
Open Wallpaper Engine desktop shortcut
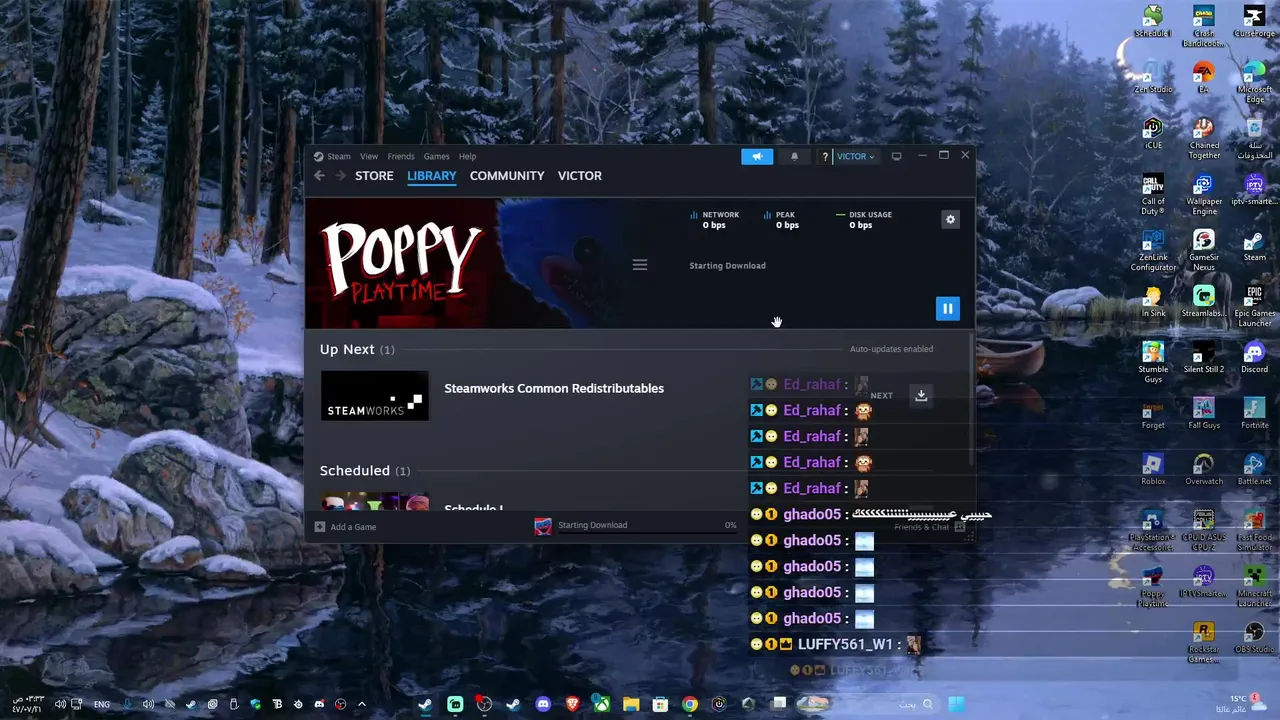pyautogui.click(x=1204, y=194)
